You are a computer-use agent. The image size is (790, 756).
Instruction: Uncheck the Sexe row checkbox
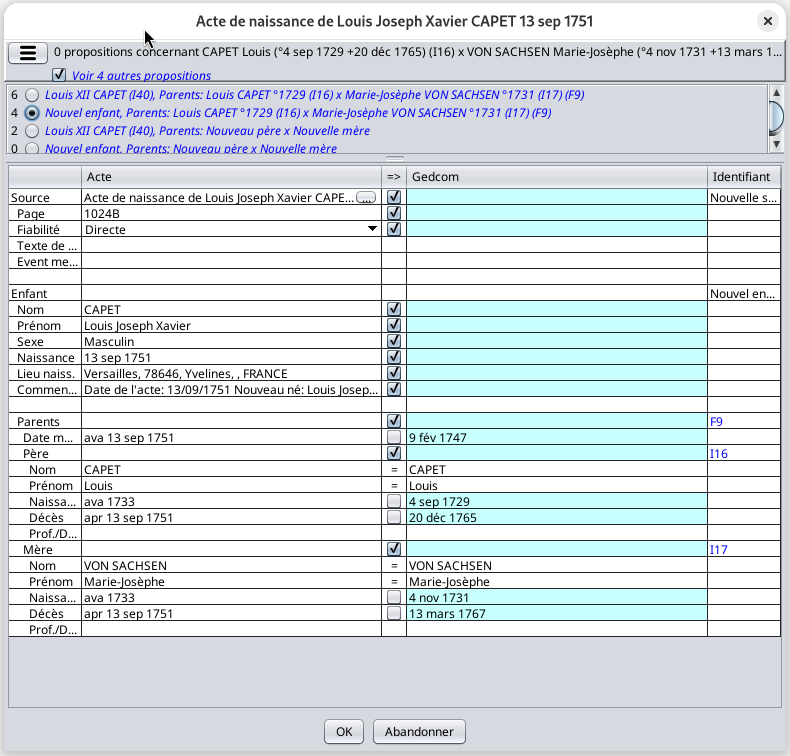pos(394,341)
